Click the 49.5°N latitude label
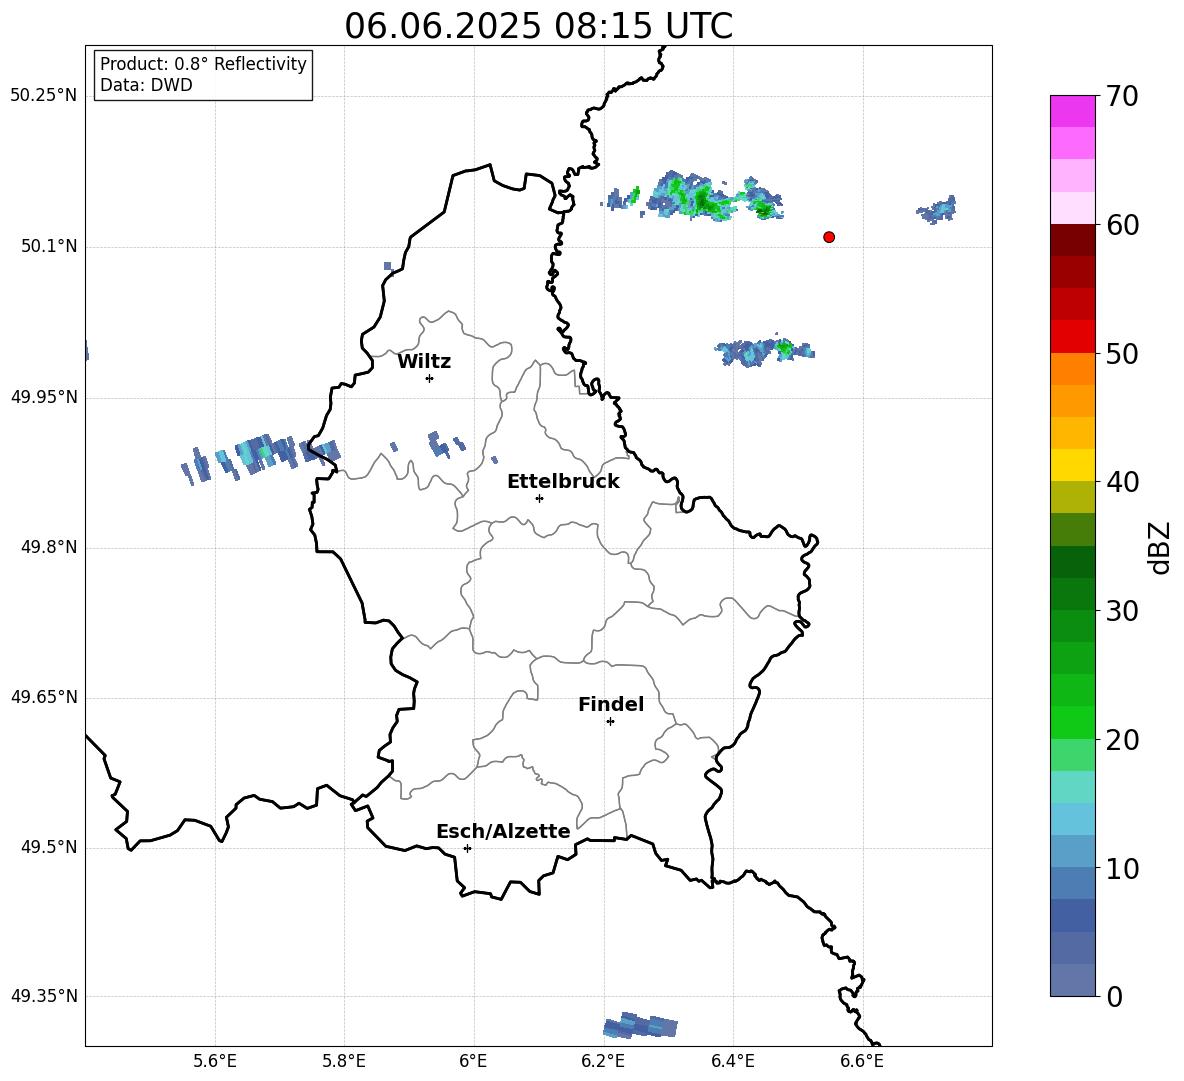Viewport: 1184px width, 1081px height. click(49, 848)
